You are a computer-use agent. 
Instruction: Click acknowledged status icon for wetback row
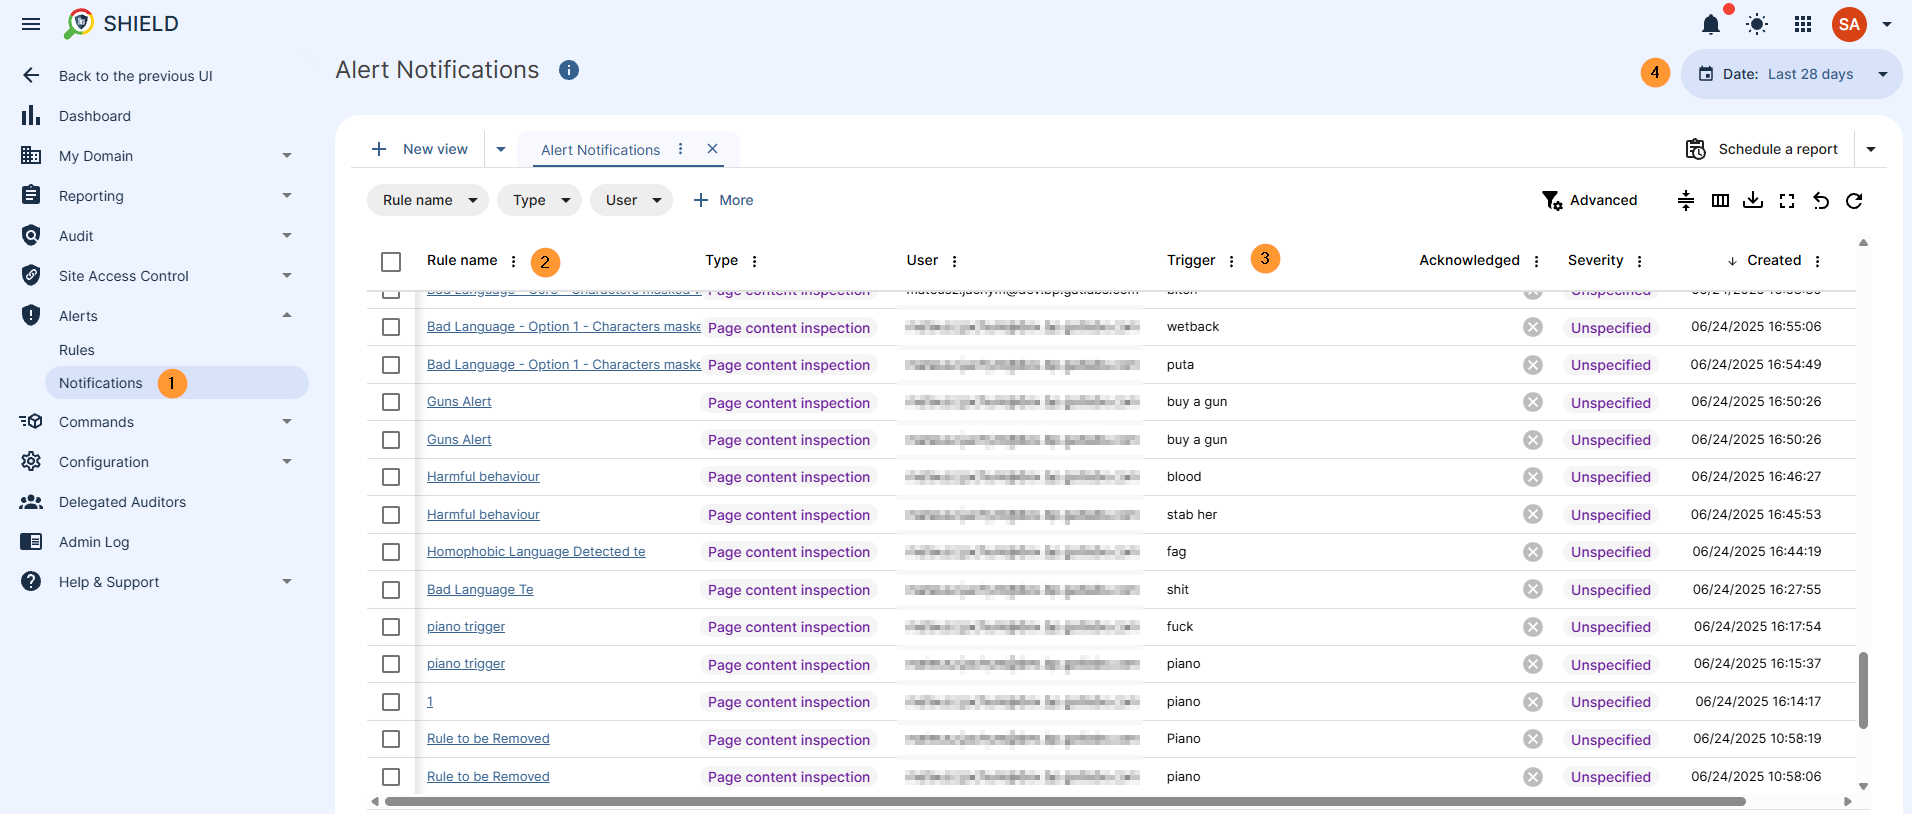(x=1532, y=327)
